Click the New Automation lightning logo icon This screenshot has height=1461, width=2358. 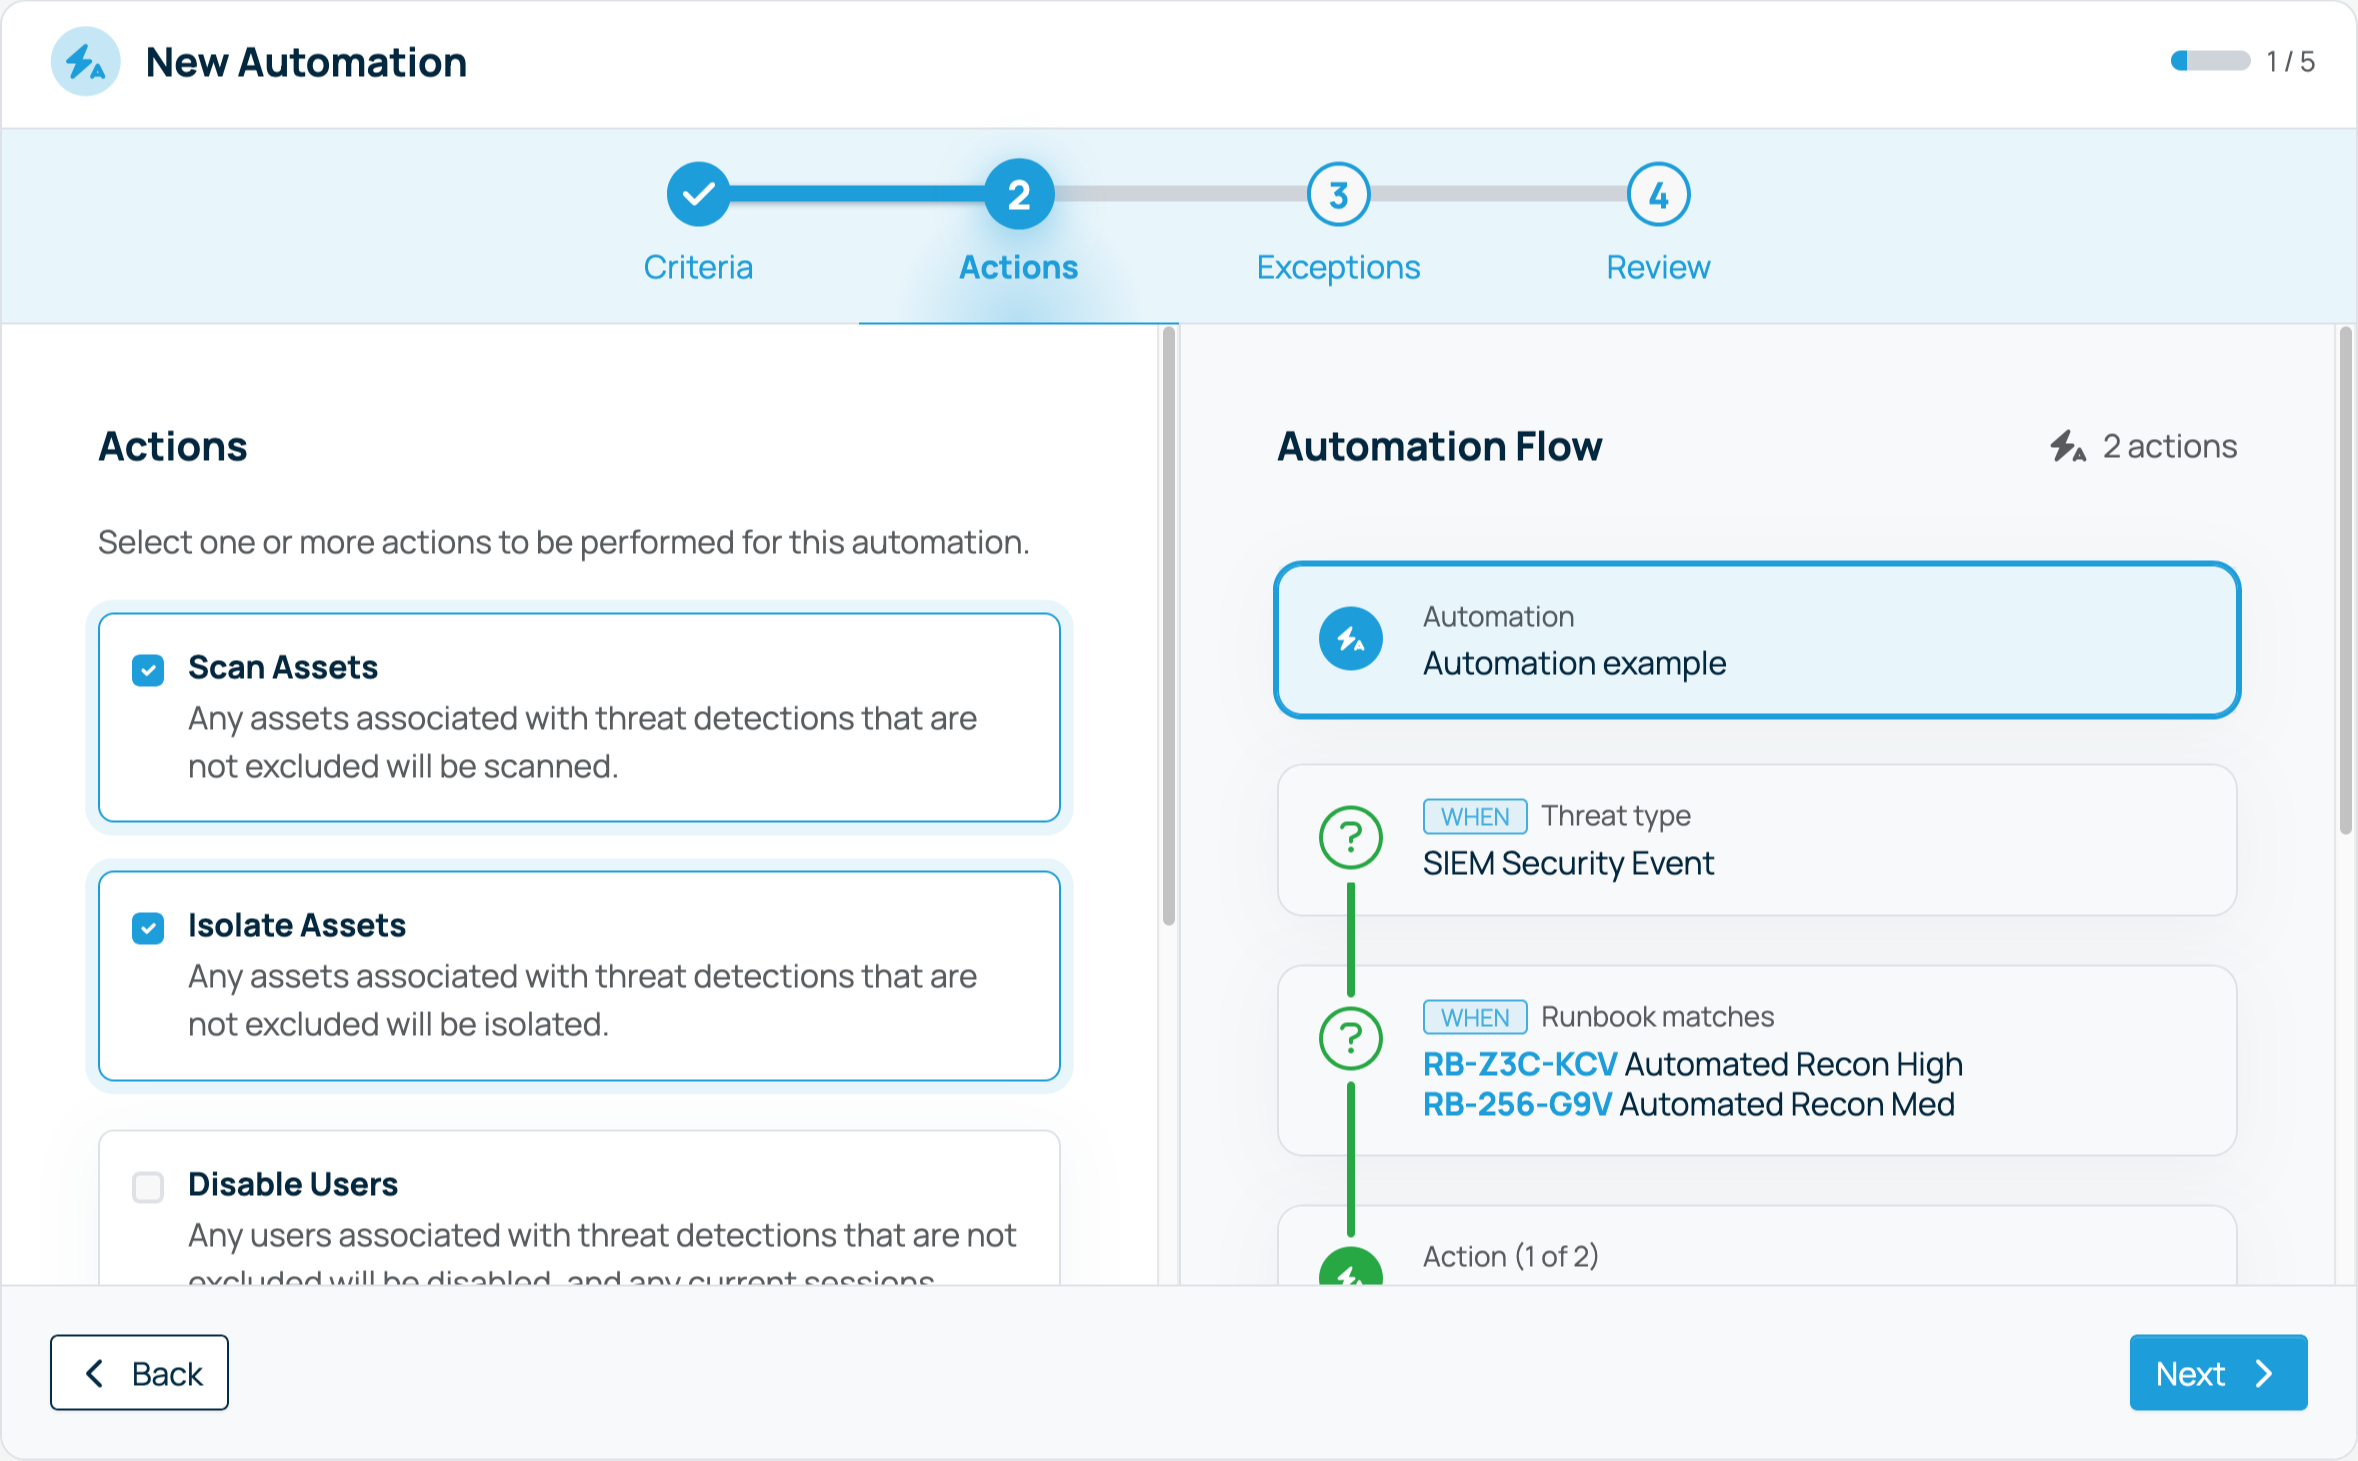pos(85,62)
